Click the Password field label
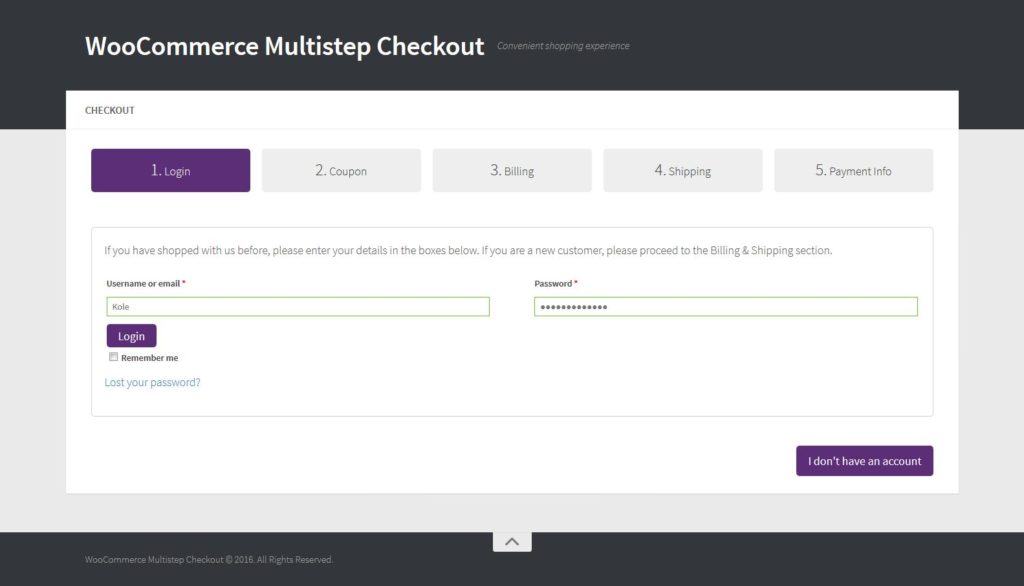 coord(553,284)
